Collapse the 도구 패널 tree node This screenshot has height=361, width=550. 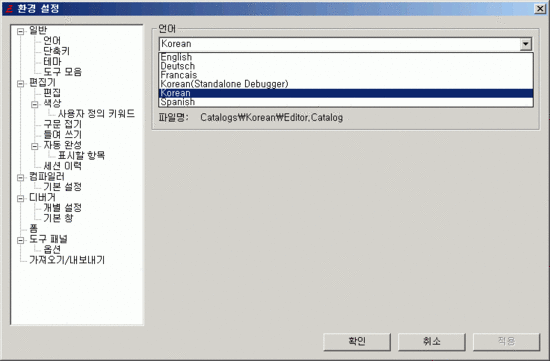pyautogui.click(x=21, y=240)
